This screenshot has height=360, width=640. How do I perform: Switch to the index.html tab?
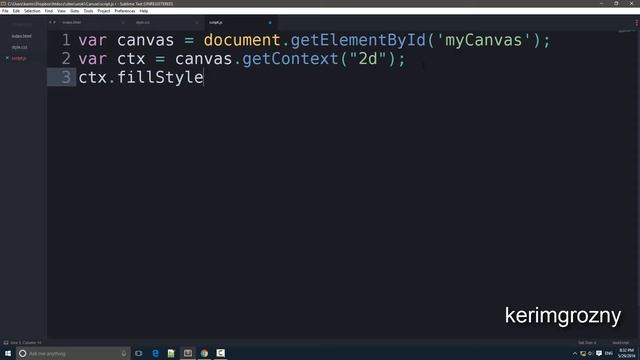click(x=71, y=22)
